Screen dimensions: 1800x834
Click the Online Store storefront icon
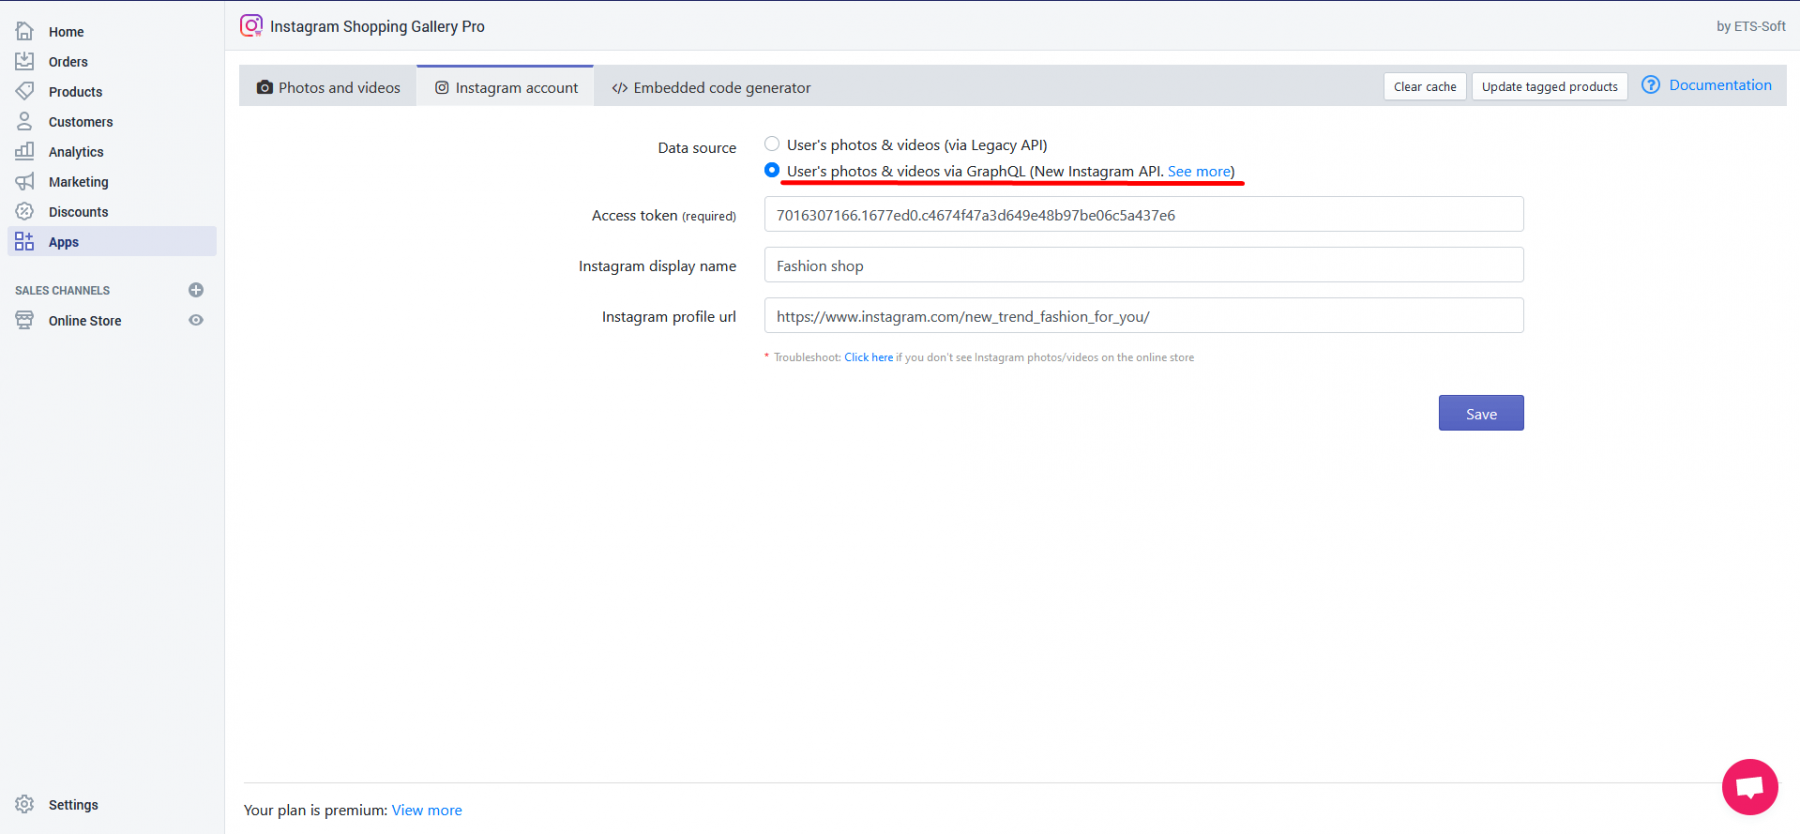(x=25, y=320)
